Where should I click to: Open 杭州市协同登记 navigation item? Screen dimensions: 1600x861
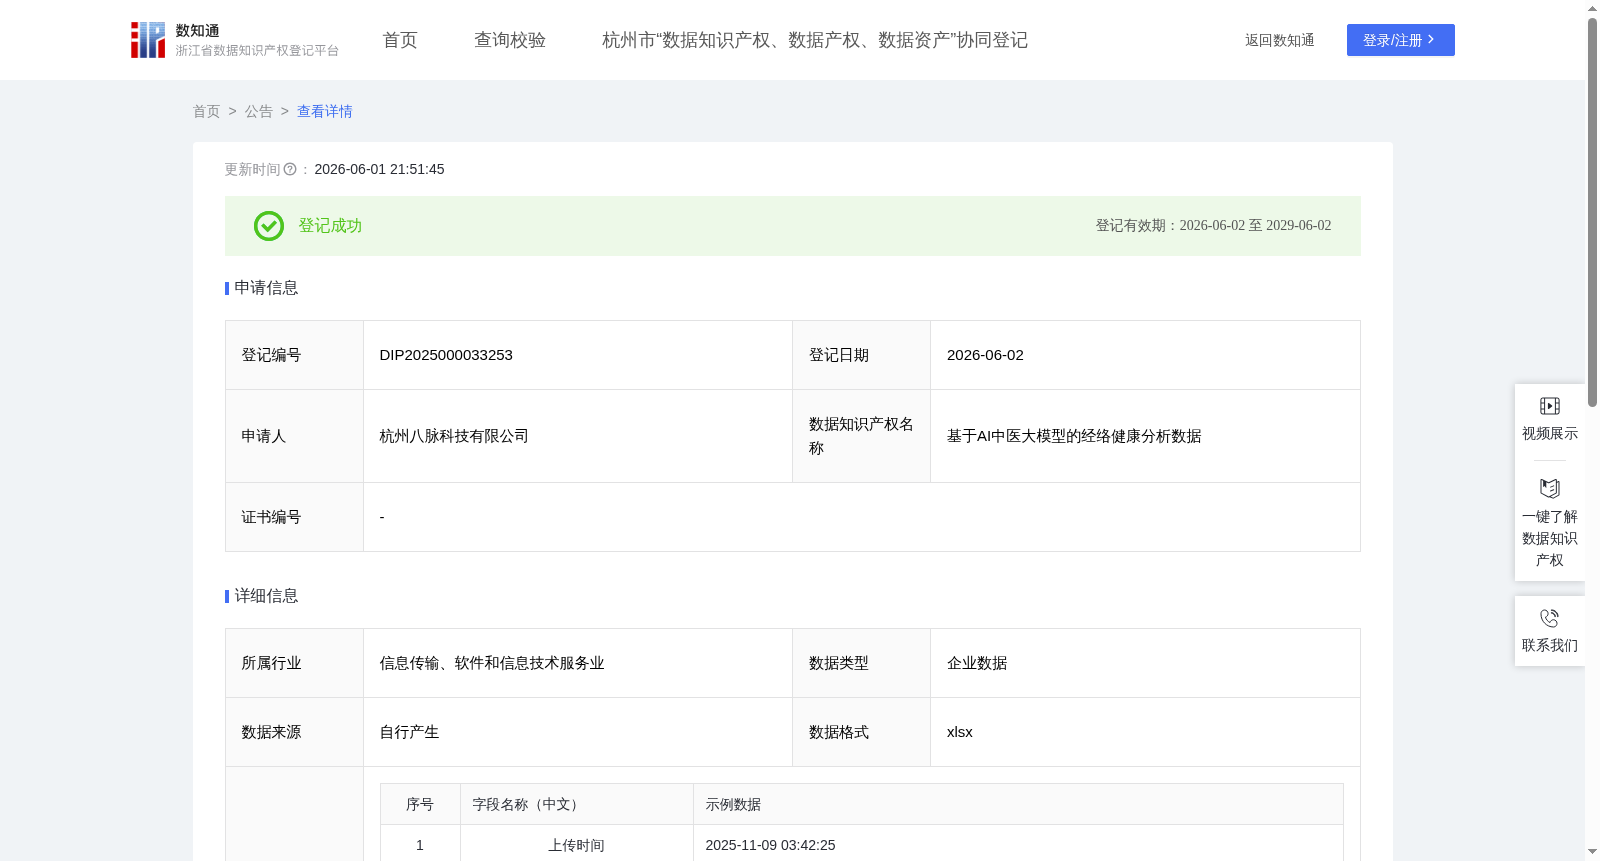click(x=815, y=40)
